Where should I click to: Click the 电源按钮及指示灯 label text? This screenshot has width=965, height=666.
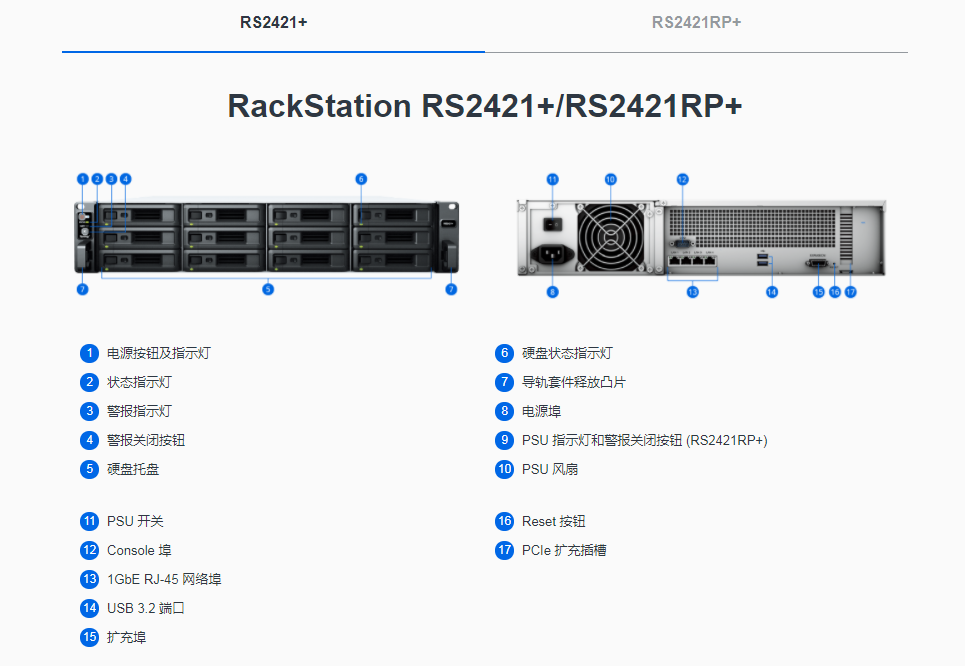(159, 353)
